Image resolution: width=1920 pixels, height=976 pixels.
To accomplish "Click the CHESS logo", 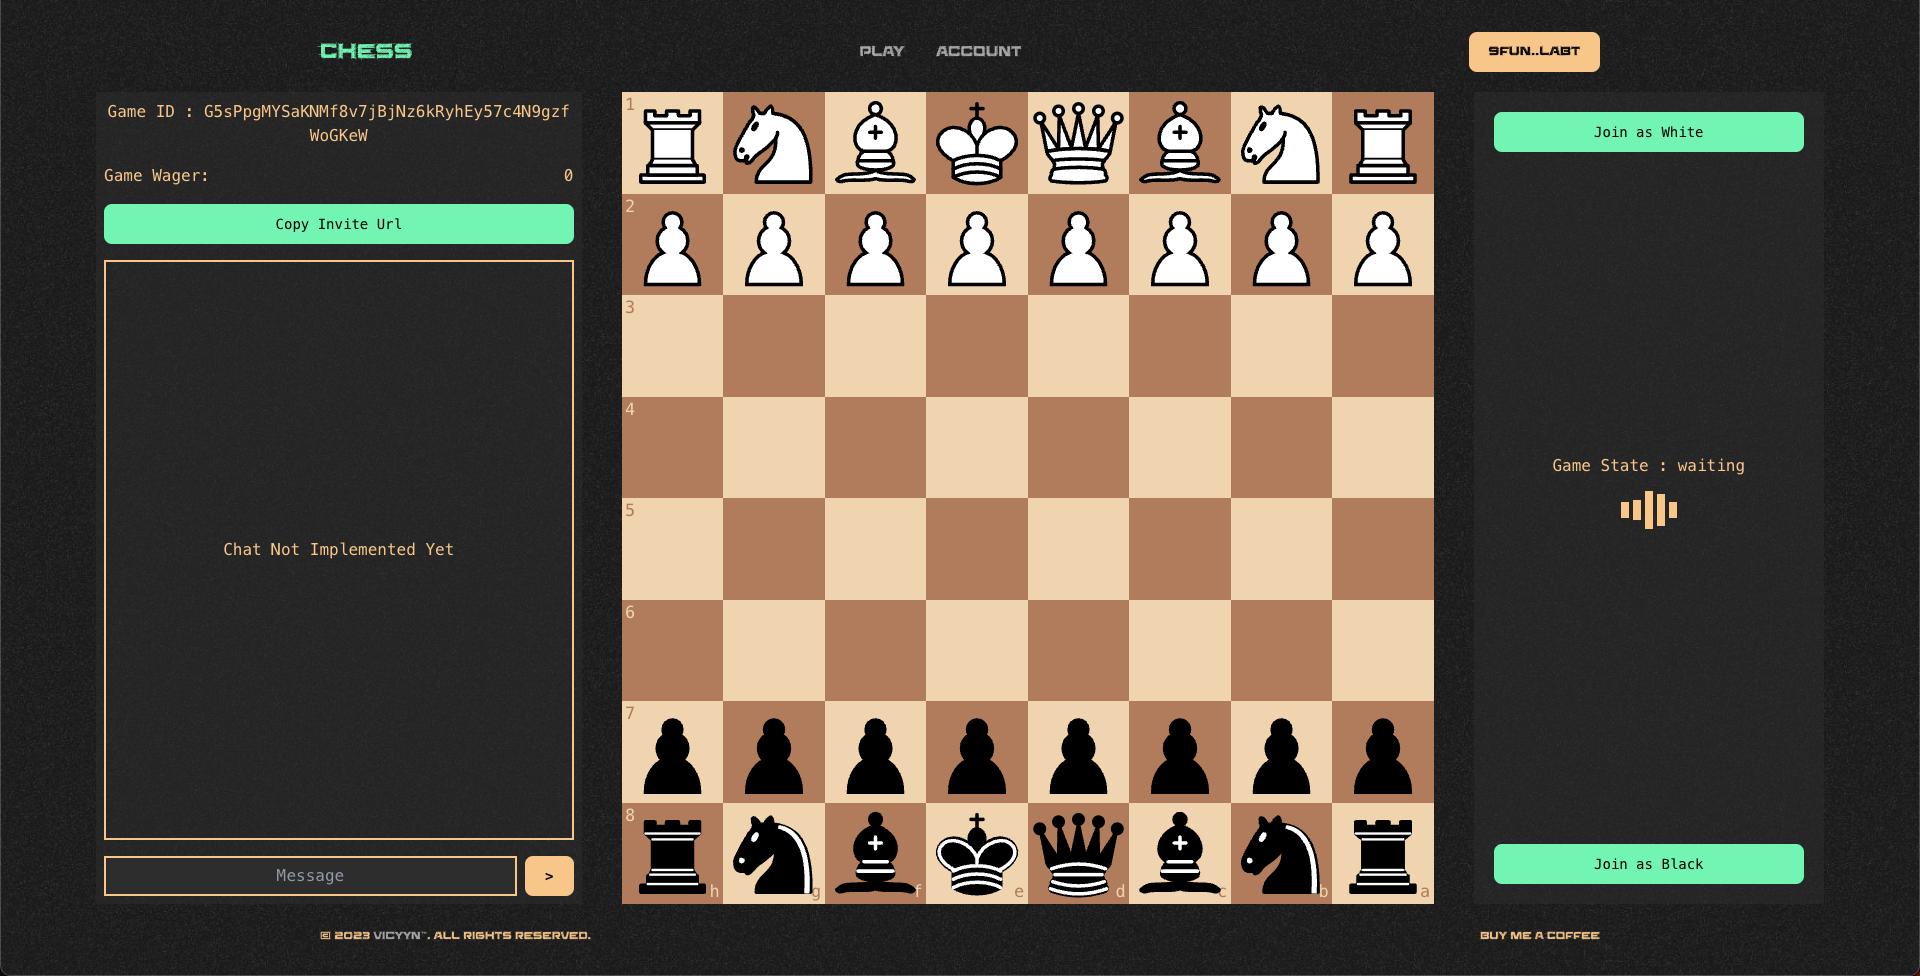I will tap(366, 50).
